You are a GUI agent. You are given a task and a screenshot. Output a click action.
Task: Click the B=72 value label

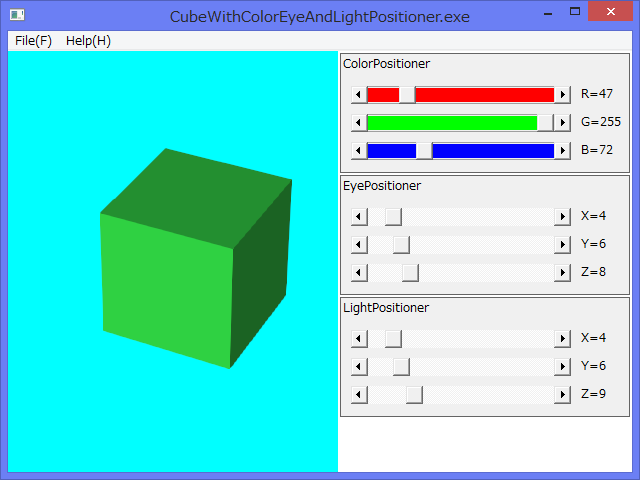pos(597,150)
